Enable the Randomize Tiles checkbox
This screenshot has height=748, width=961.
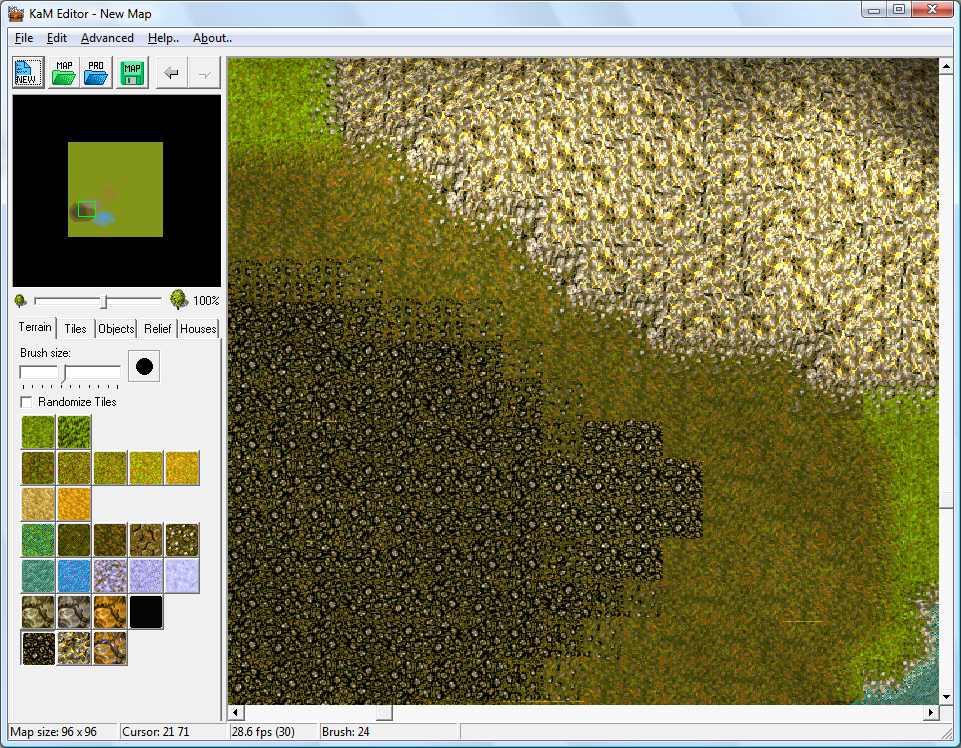(26, 402)
